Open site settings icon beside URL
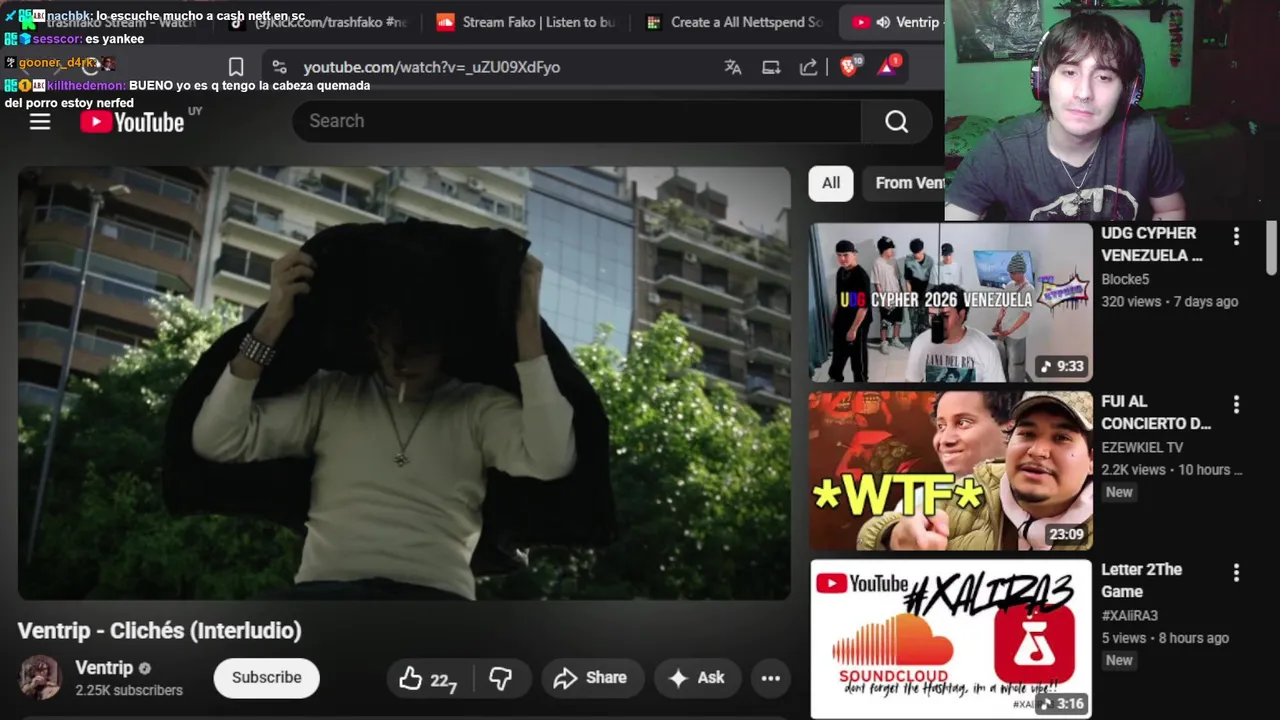1280x720 pixels. (279, 67)
